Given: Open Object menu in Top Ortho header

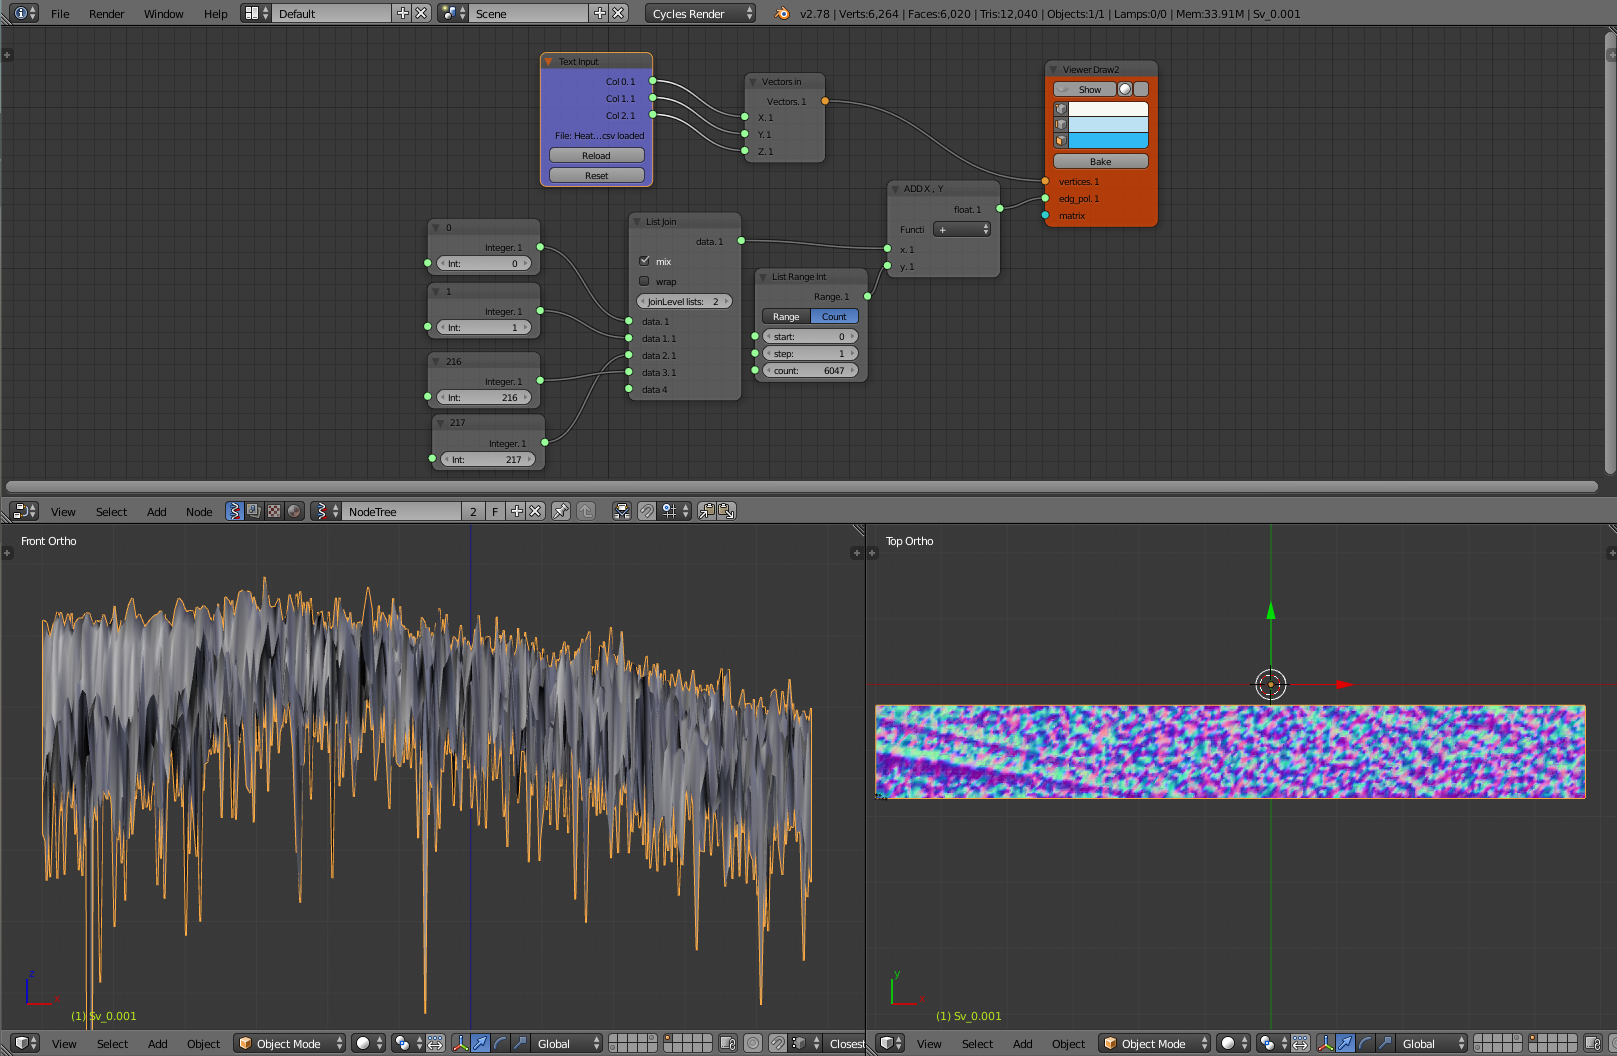Looking at the screenshot, I should click(x=1068, y=1043).
